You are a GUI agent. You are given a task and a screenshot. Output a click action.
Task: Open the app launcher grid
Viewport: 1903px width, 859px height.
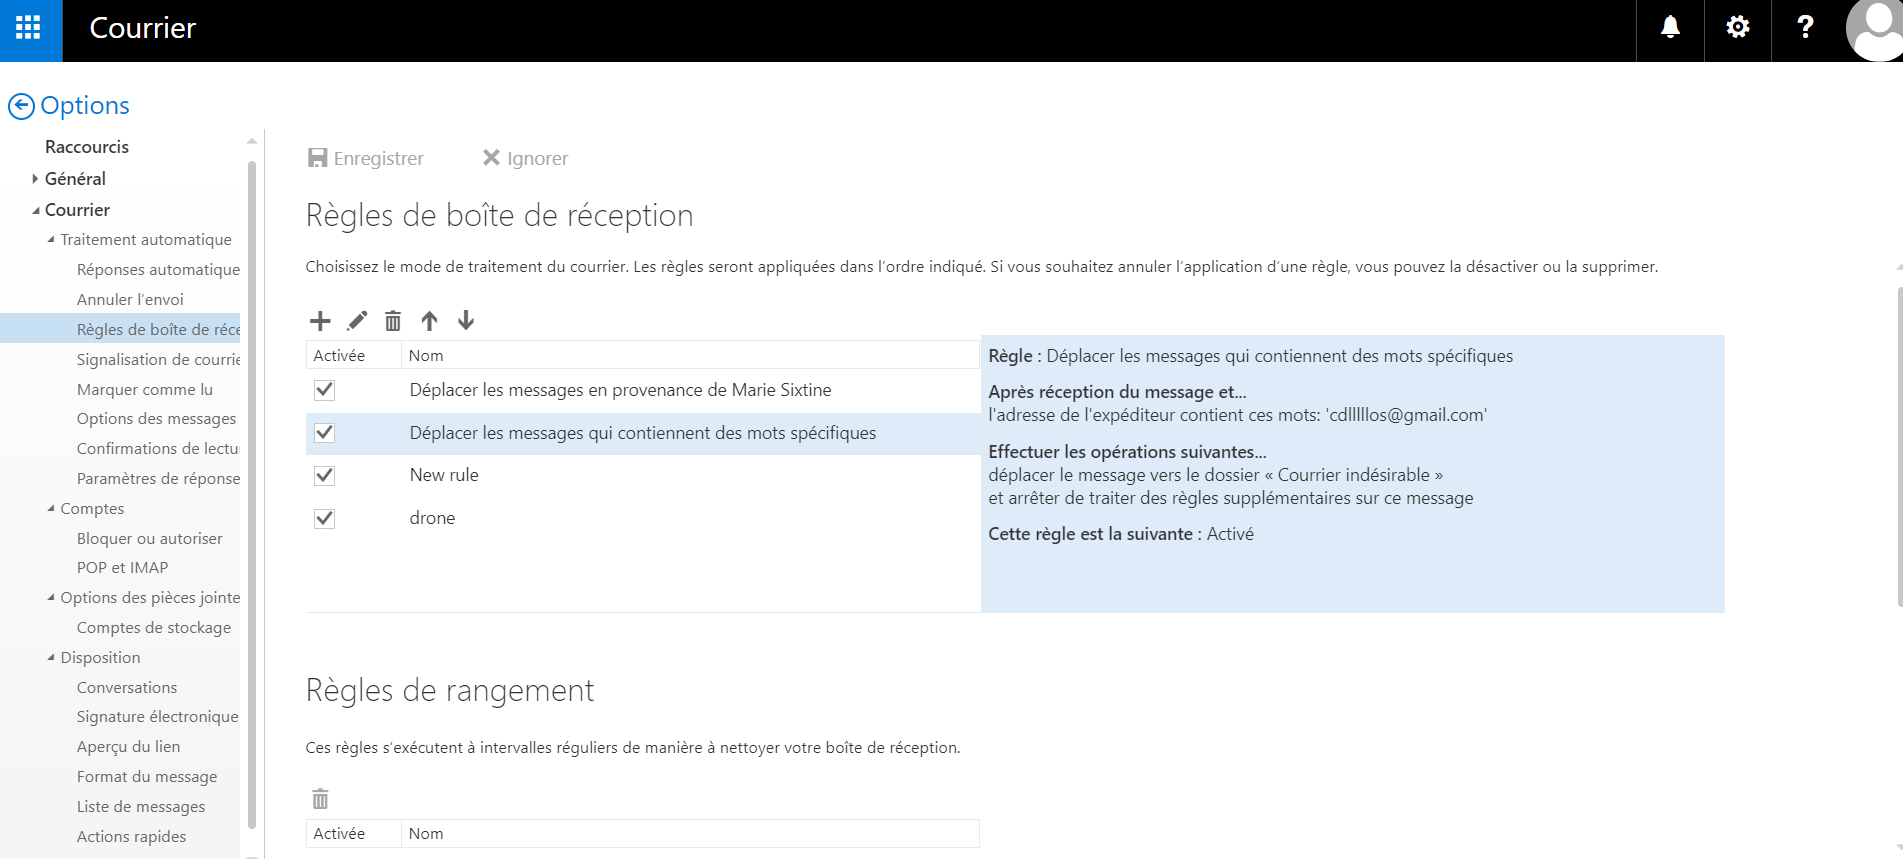(x=29, y=28)
